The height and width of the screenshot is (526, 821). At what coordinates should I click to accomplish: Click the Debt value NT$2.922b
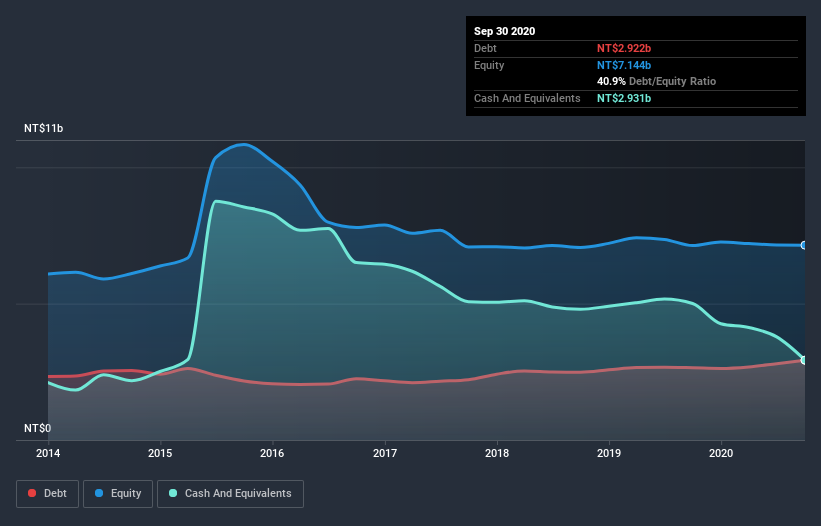coord(624,48)
